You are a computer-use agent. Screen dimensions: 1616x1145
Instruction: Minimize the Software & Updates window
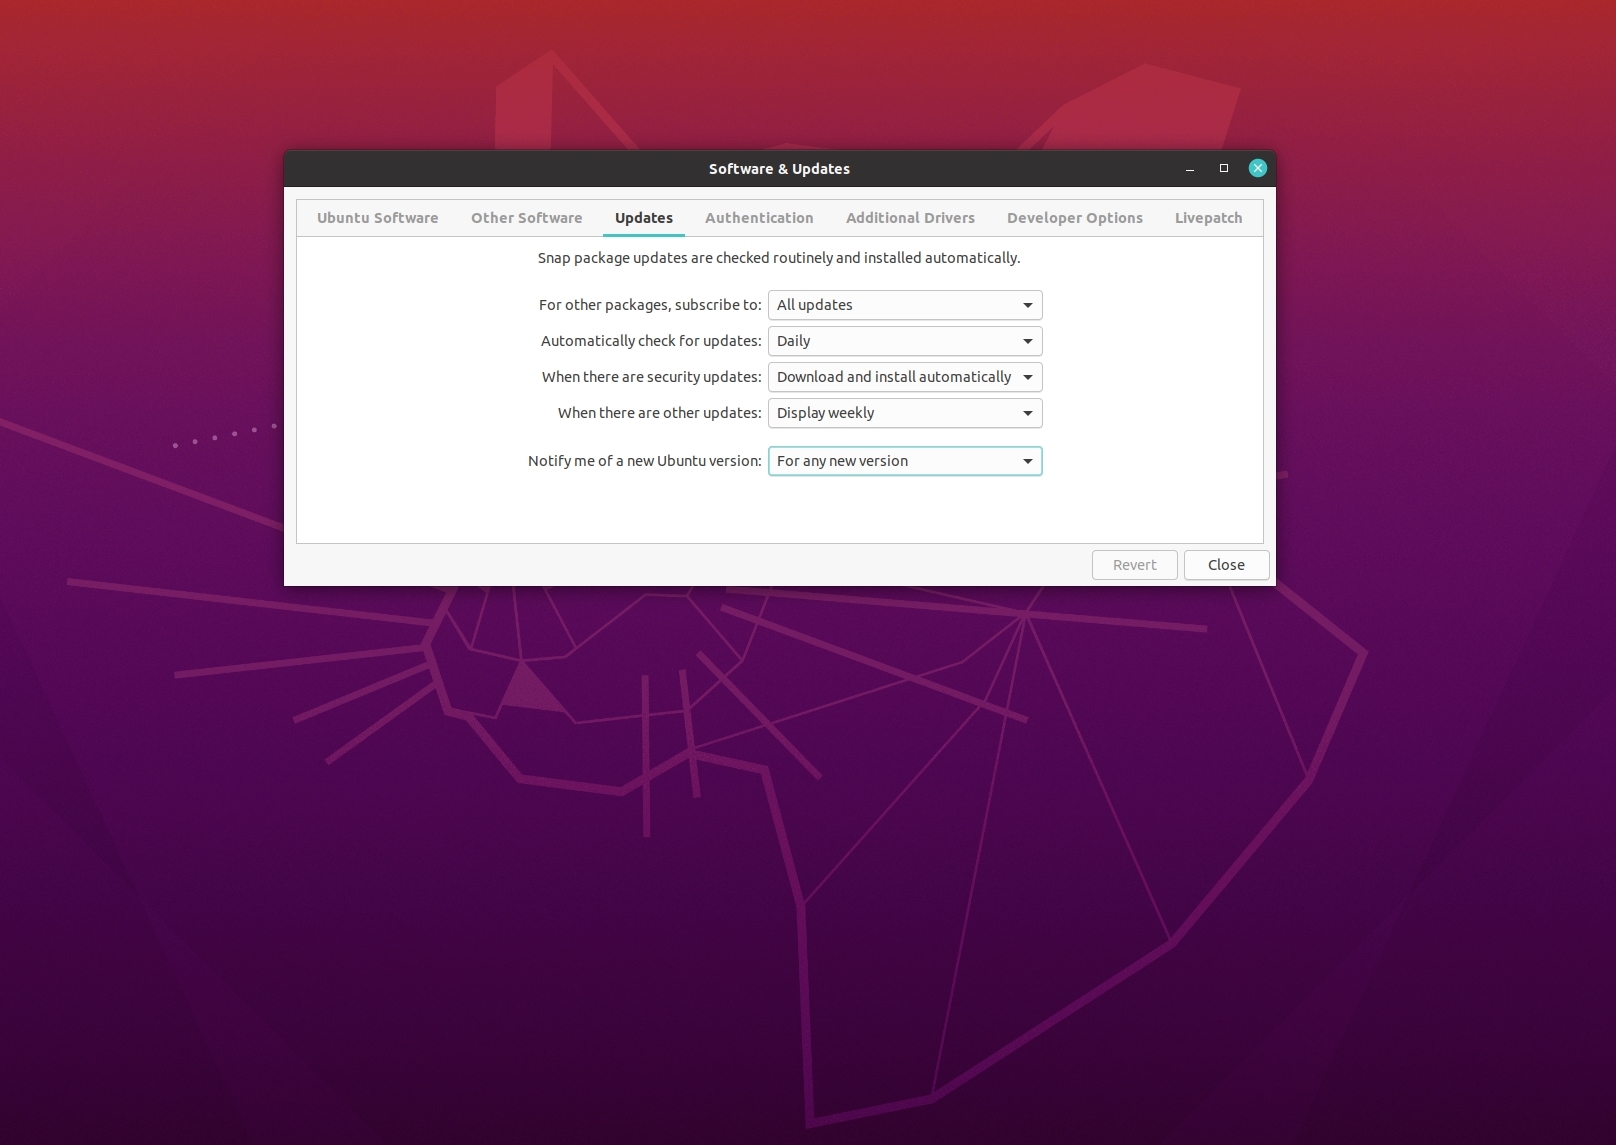click(1189, 169)
